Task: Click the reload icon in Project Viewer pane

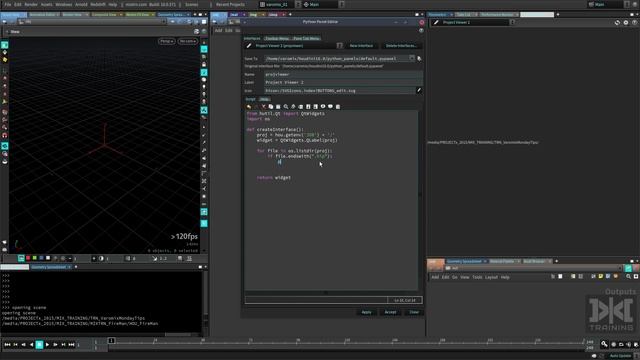Action: [617, 22]
